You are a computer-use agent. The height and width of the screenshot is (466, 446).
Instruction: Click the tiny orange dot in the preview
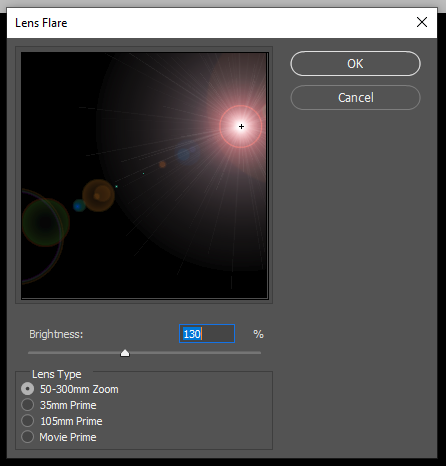click(x=162, y=164)
